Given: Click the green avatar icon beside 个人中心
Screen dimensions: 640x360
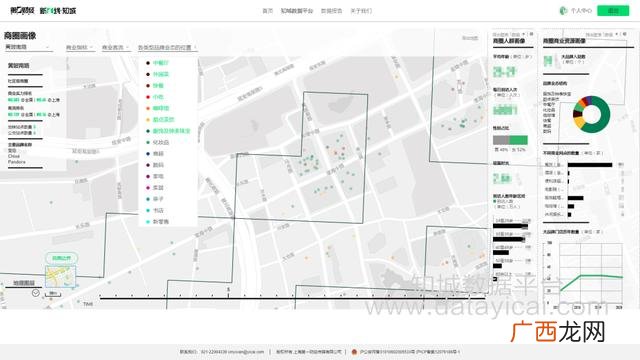Looking at the screenshot, I should pyautogui.click(x=564, y=11).
